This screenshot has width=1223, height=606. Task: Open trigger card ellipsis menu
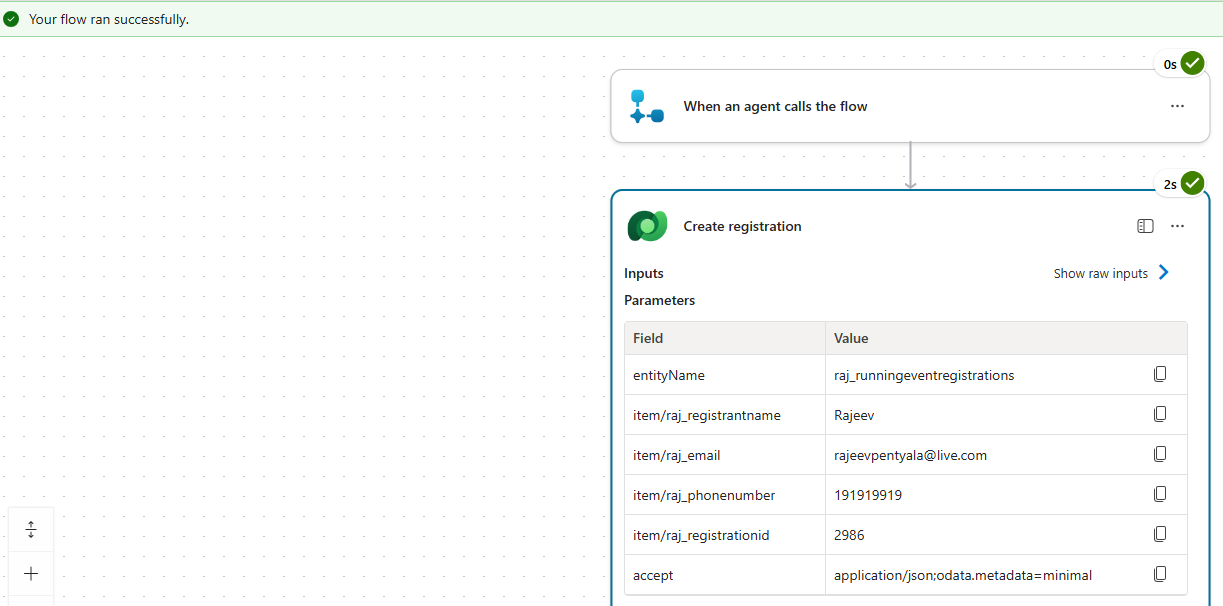tap(1177, 106)
